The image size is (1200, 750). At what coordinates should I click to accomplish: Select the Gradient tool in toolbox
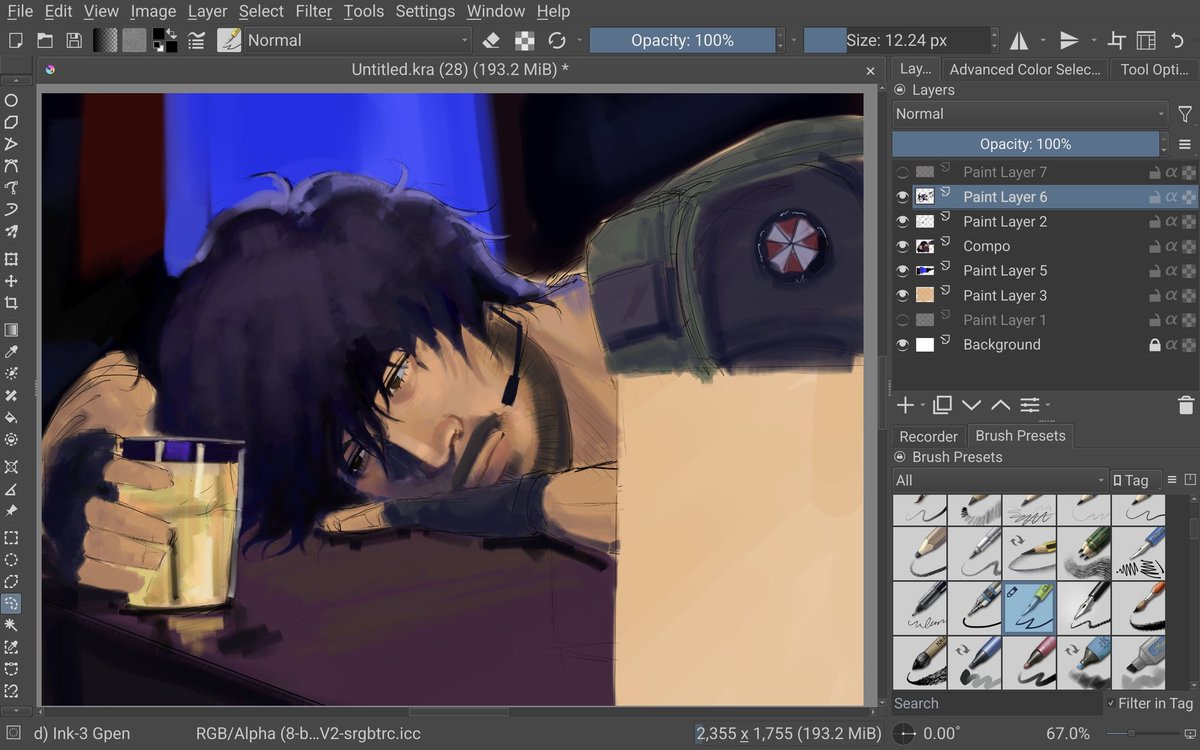pyautogui.click(x=11, y=329)
